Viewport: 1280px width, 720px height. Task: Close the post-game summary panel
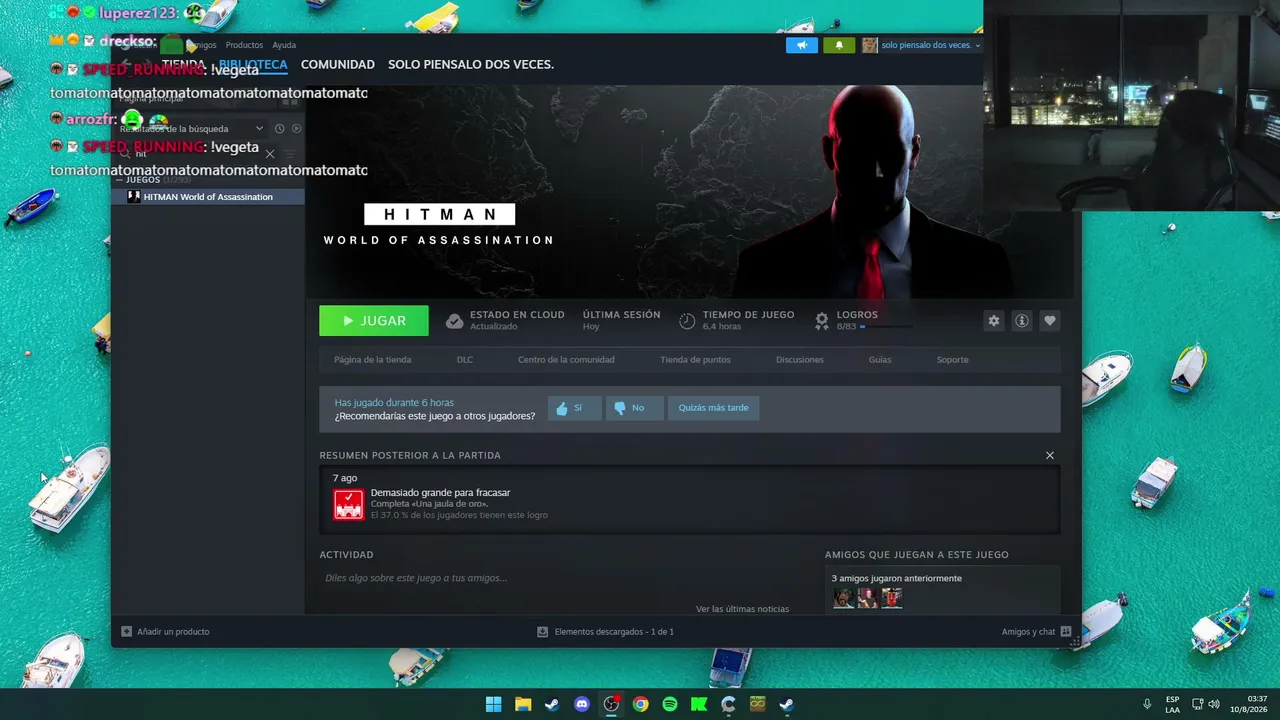tap(1050, 455)
